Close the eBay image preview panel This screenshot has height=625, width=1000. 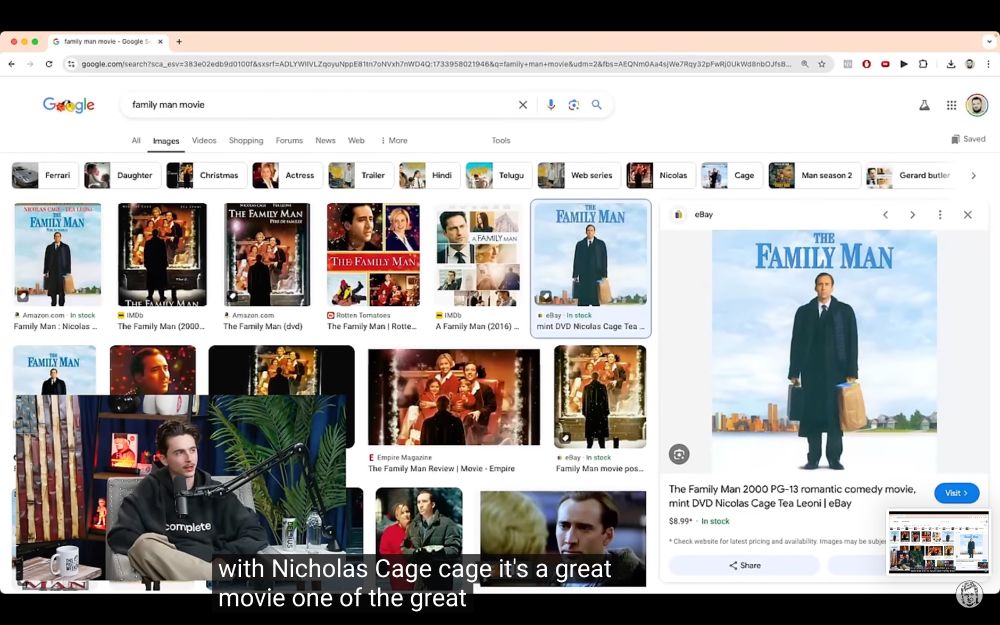pyautogui.click(x=967, y=215)
